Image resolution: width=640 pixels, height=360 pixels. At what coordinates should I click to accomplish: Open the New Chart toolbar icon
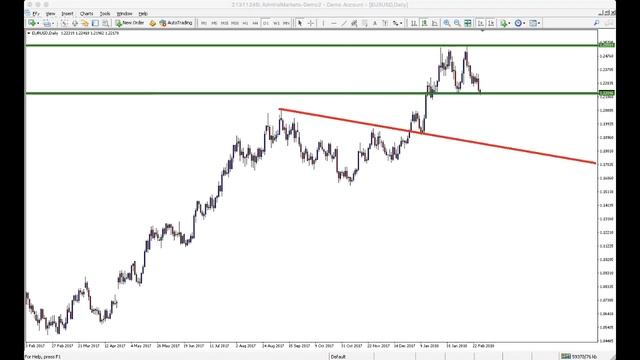click(31, 23)
